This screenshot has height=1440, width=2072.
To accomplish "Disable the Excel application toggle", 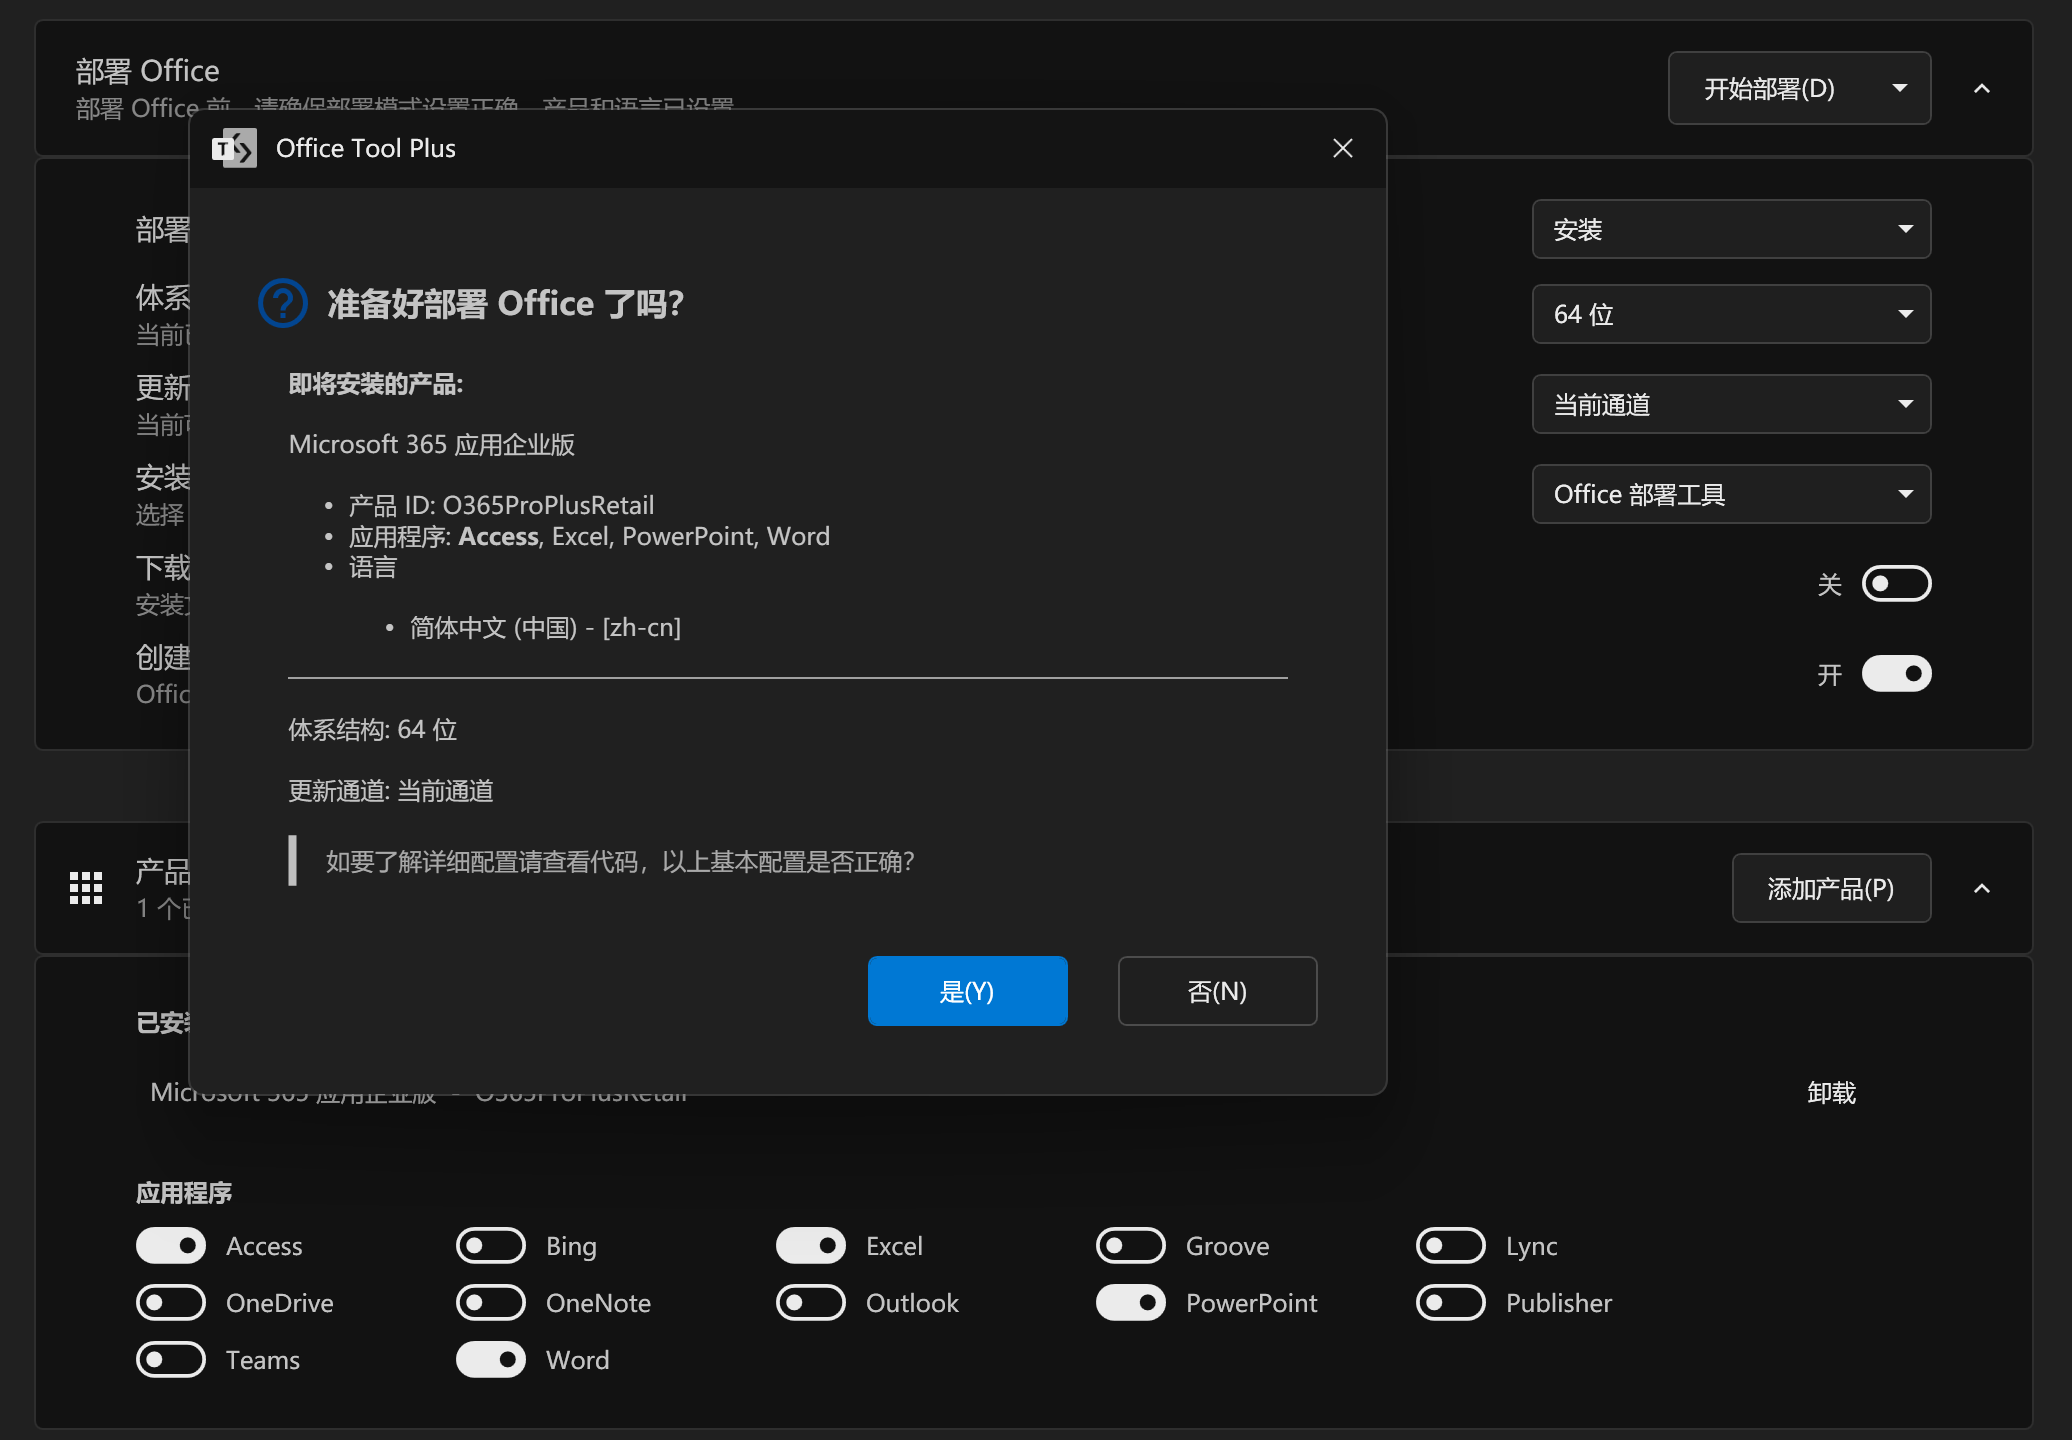I will 811,1246.
